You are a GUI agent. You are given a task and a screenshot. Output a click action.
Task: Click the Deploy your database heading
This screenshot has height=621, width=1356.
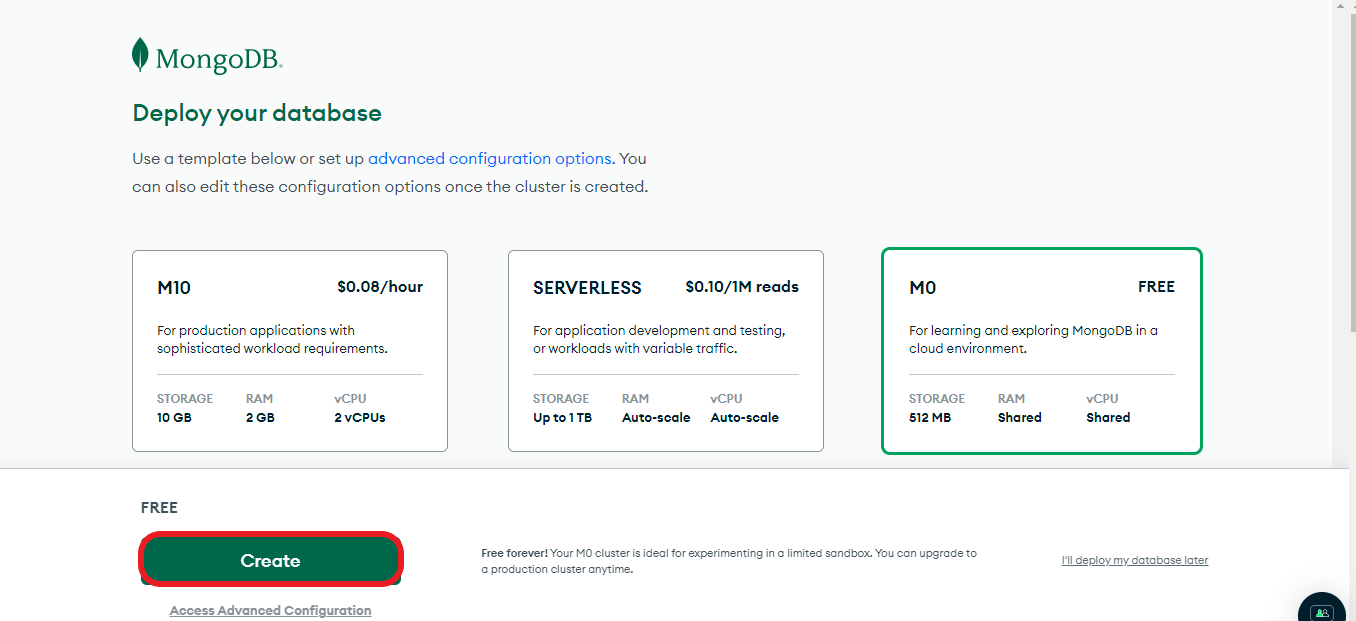point(257,113)
